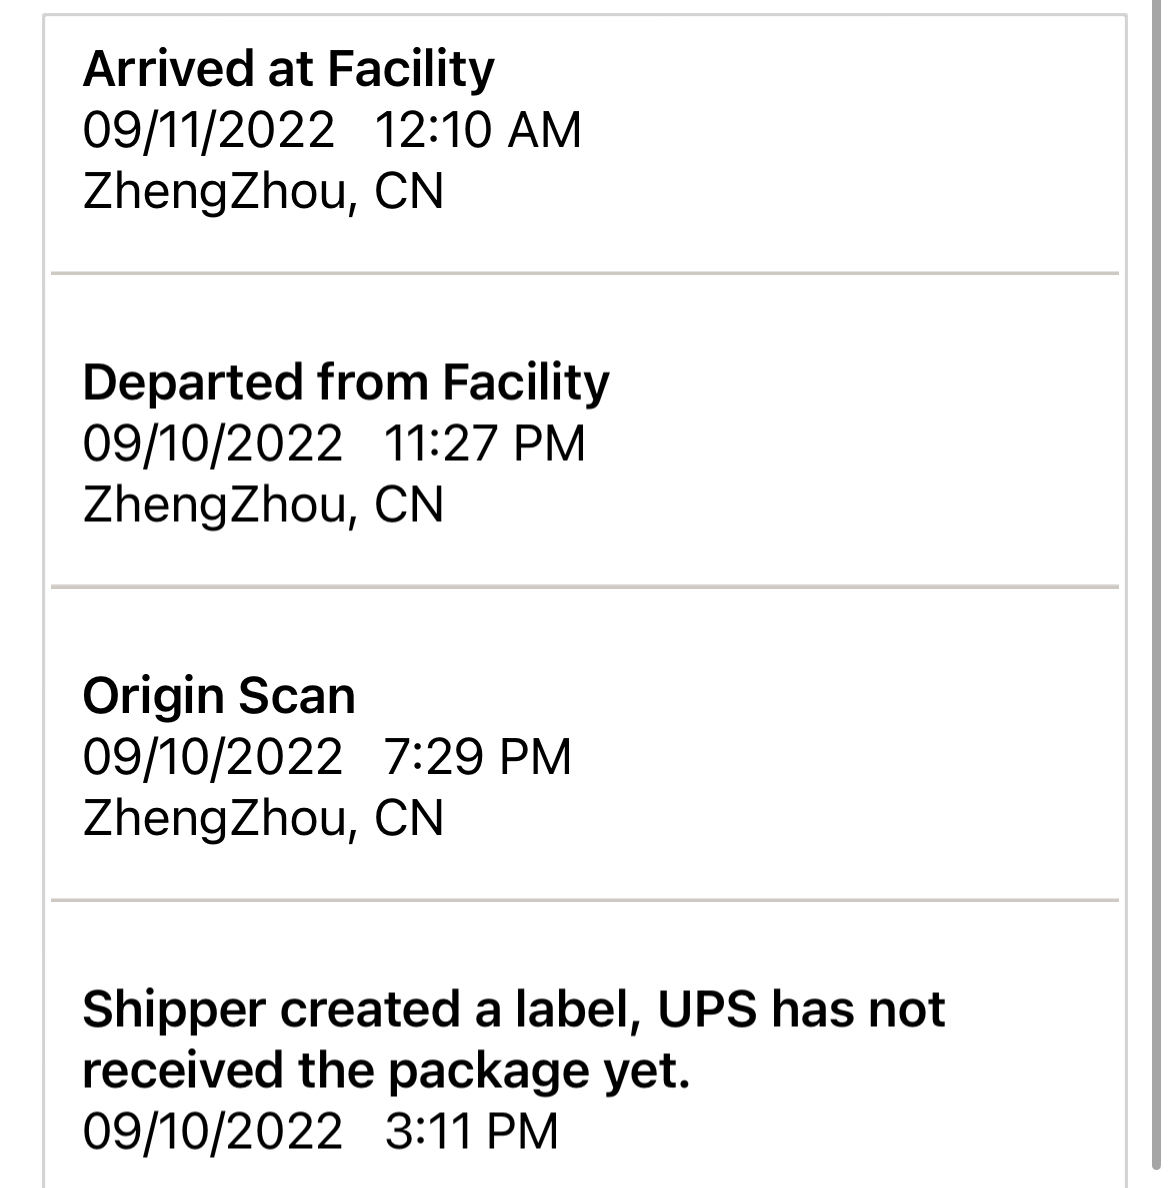This screenshot has width=1170, height=1188.
Task: Select the 09/11/2022 12:10 AM timestamp
Action: tap(332, 130)
